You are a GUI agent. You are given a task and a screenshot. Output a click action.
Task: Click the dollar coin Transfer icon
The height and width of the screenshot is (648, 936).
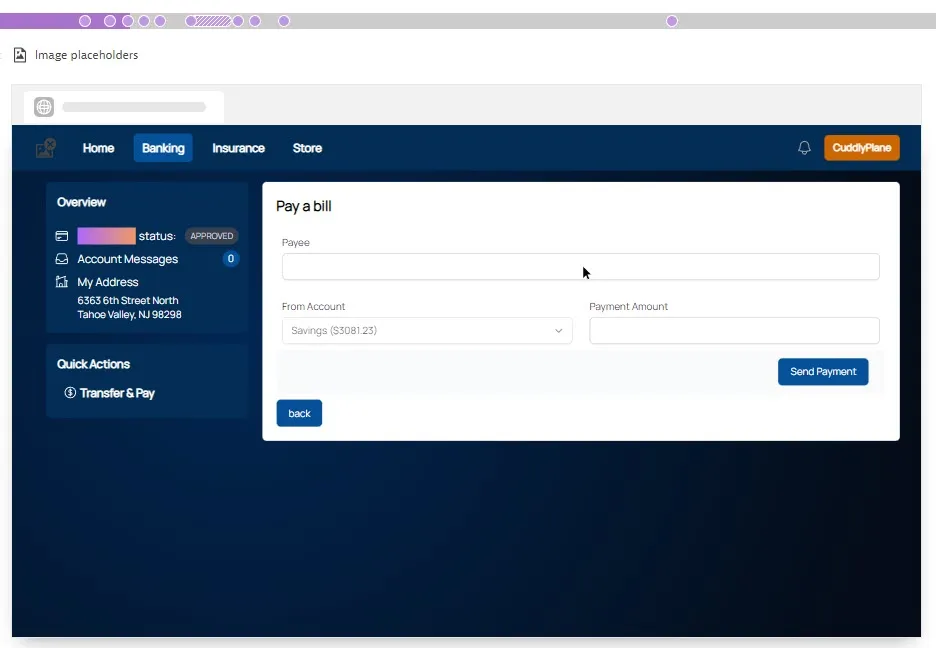click(x=70, y=393)
